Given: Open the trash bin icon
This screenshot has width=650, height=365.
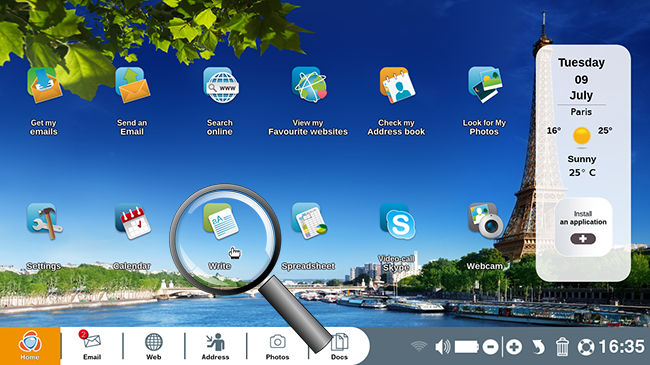Looking at the screenshot, I should click(562, 347).
